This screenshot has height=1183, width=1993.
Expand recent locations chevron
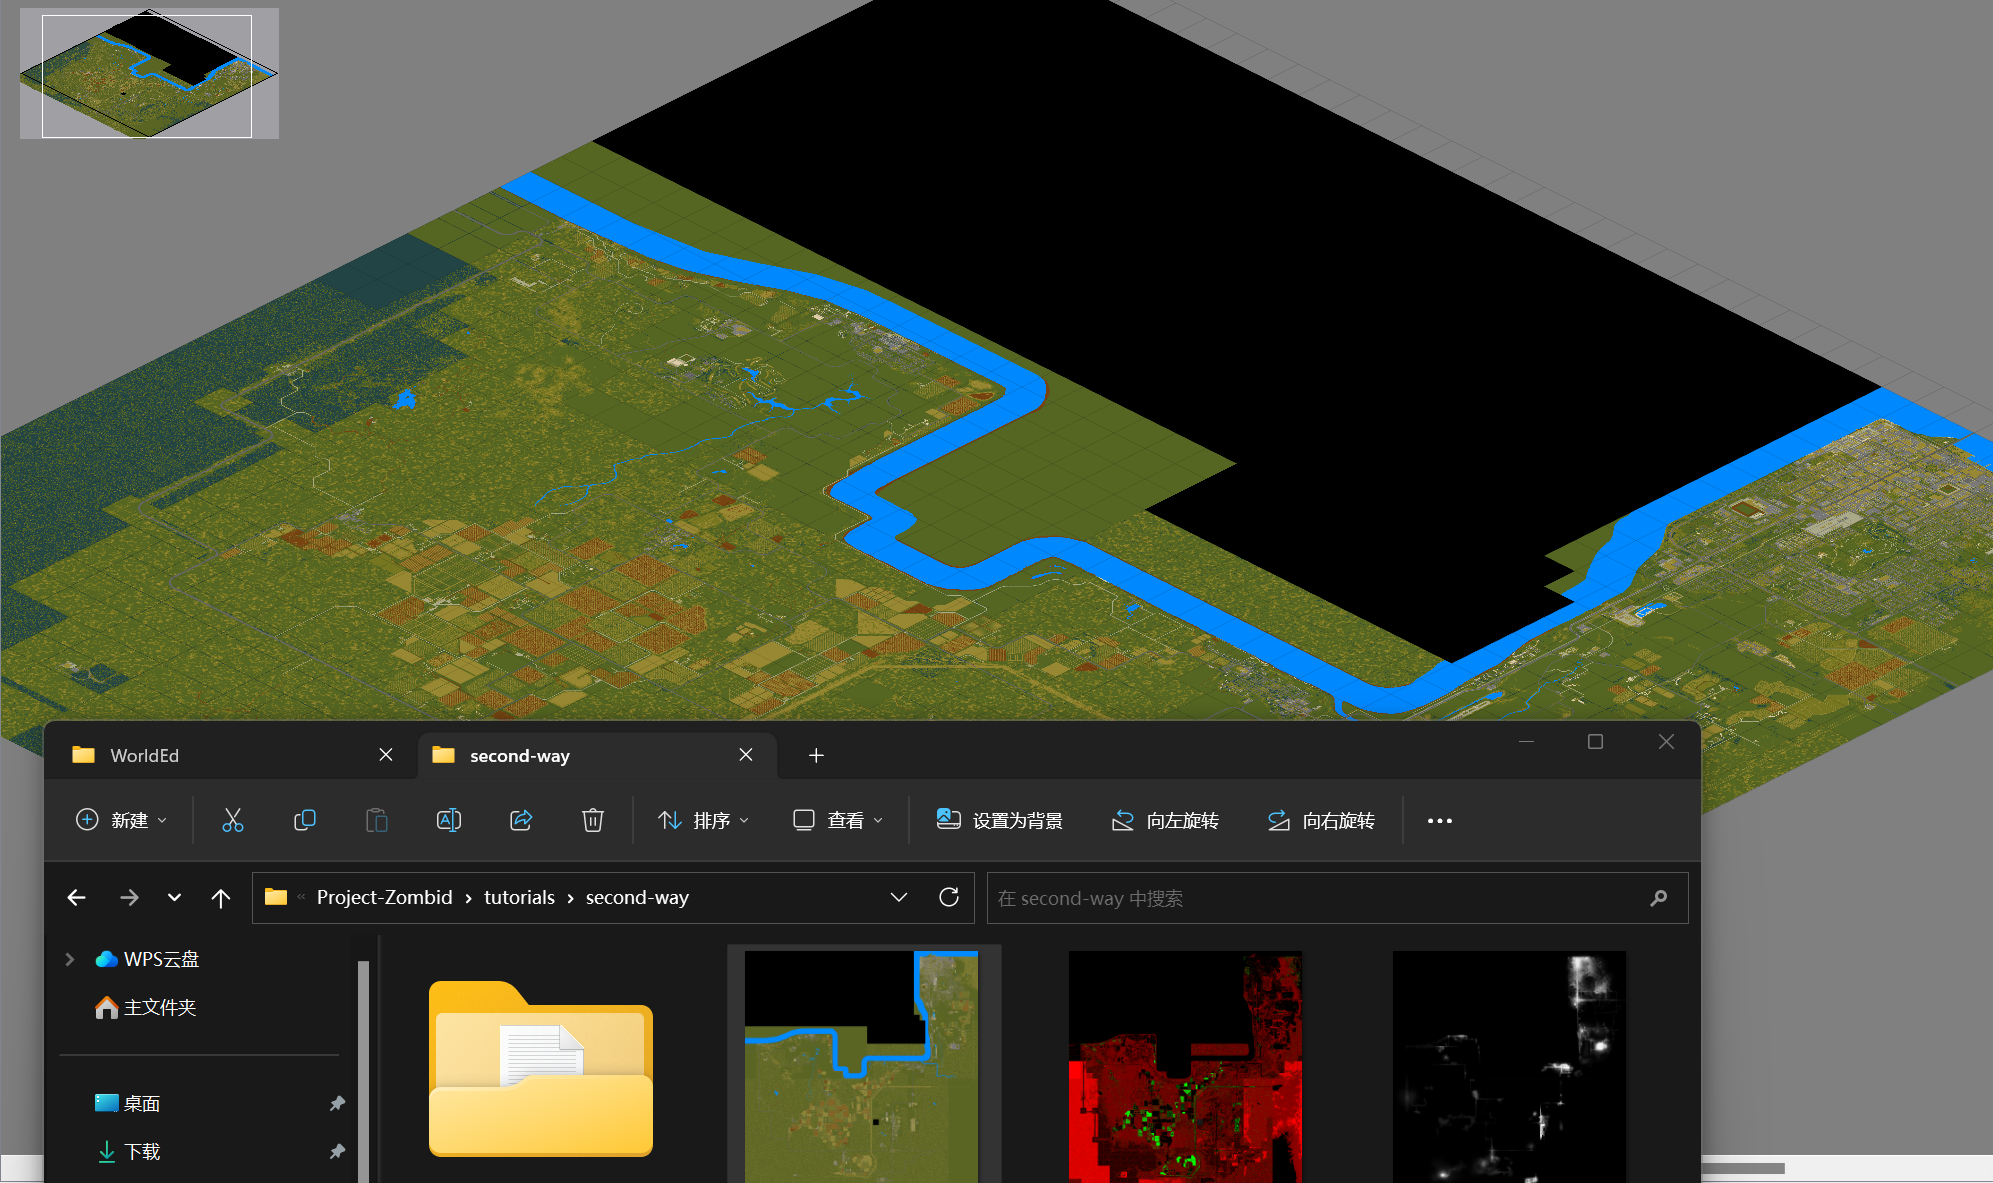[174, 898]
